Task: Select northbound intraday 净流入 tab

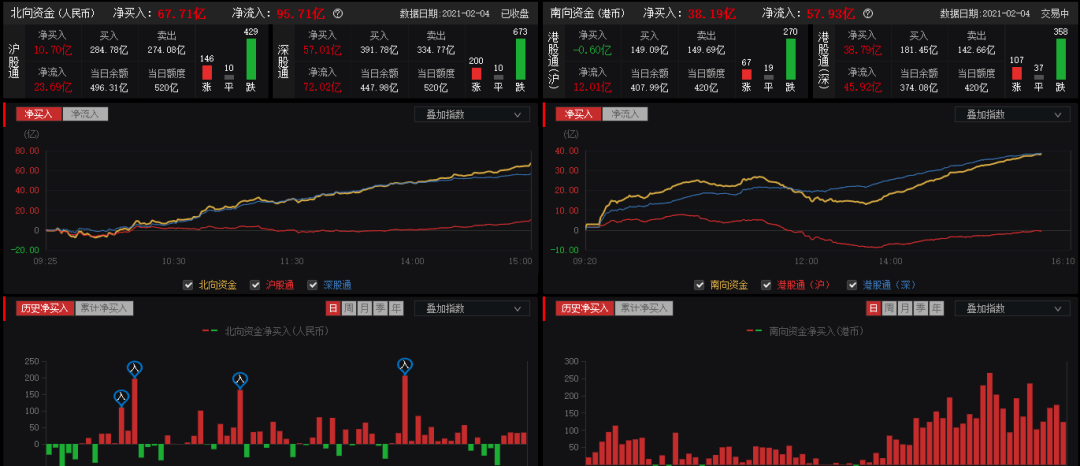Action: tap(85, 115)
